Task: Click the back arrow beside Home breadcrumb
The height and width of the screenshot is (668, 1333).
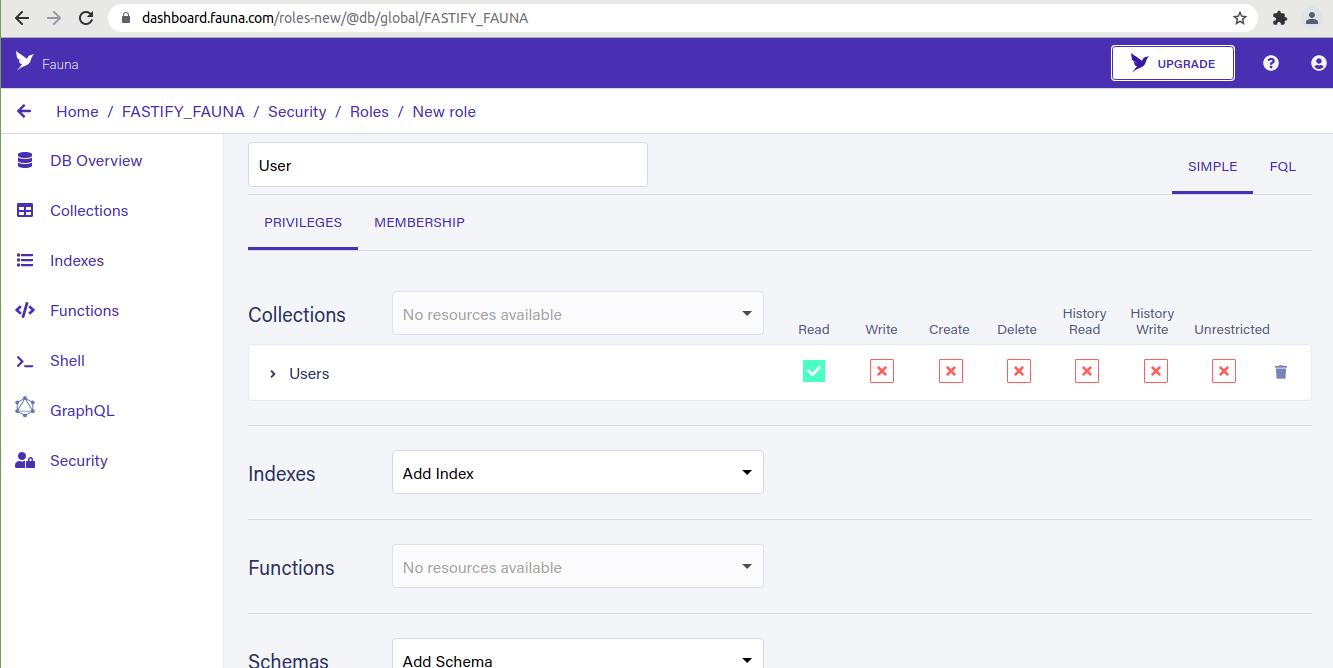Action: pos(24,111)
